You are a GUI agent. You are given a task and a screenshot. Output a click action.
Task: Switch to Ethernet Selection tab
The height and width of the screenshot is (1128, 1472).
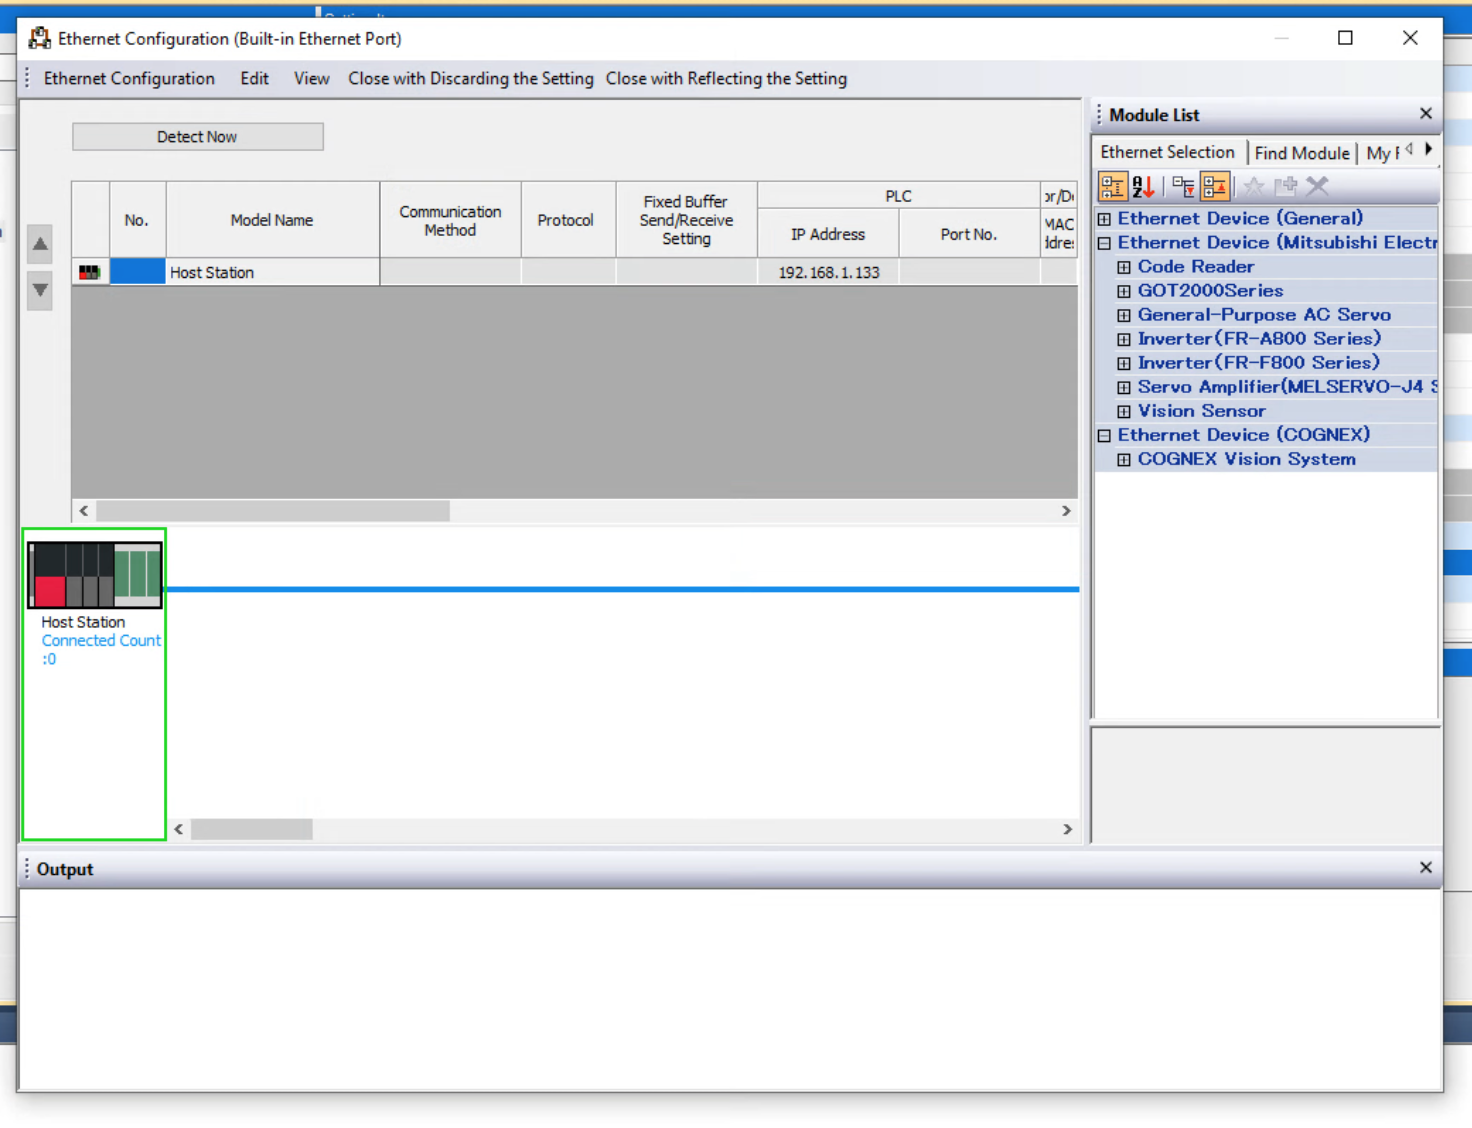[1168, 152]
